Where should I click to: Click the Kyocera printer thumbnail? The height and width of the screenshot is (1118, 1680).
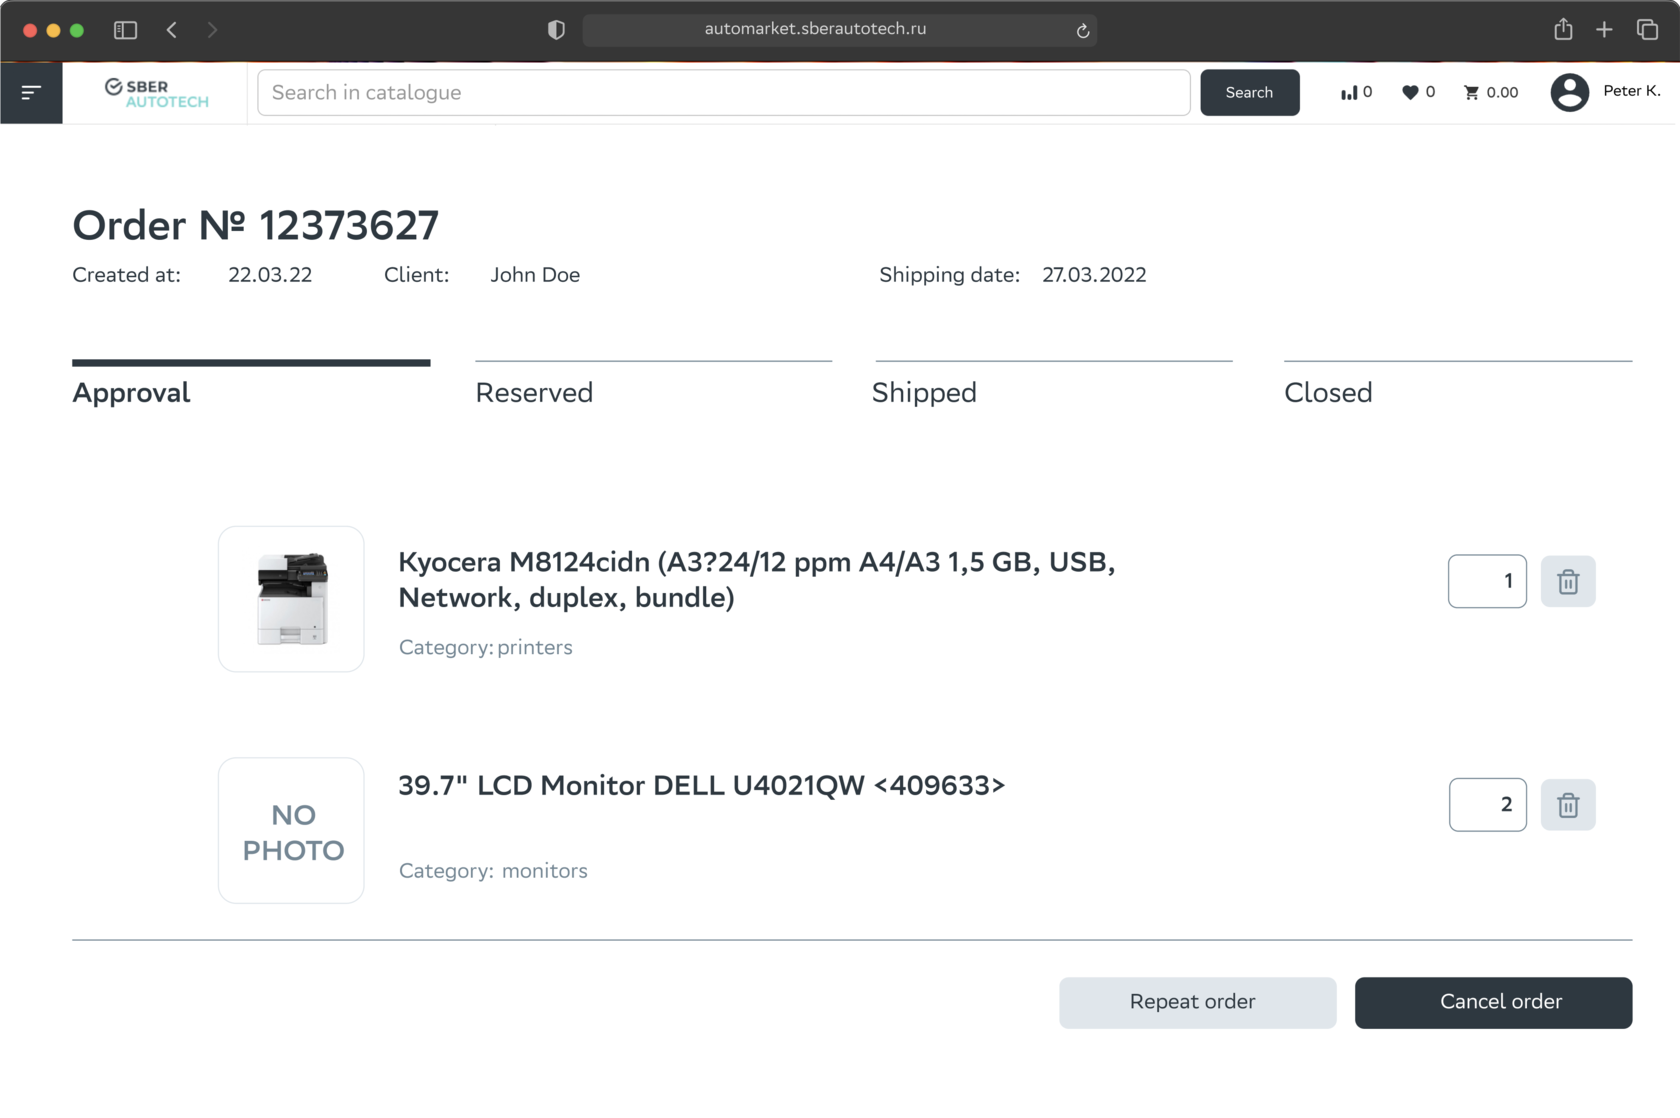[x=291, y=599]
